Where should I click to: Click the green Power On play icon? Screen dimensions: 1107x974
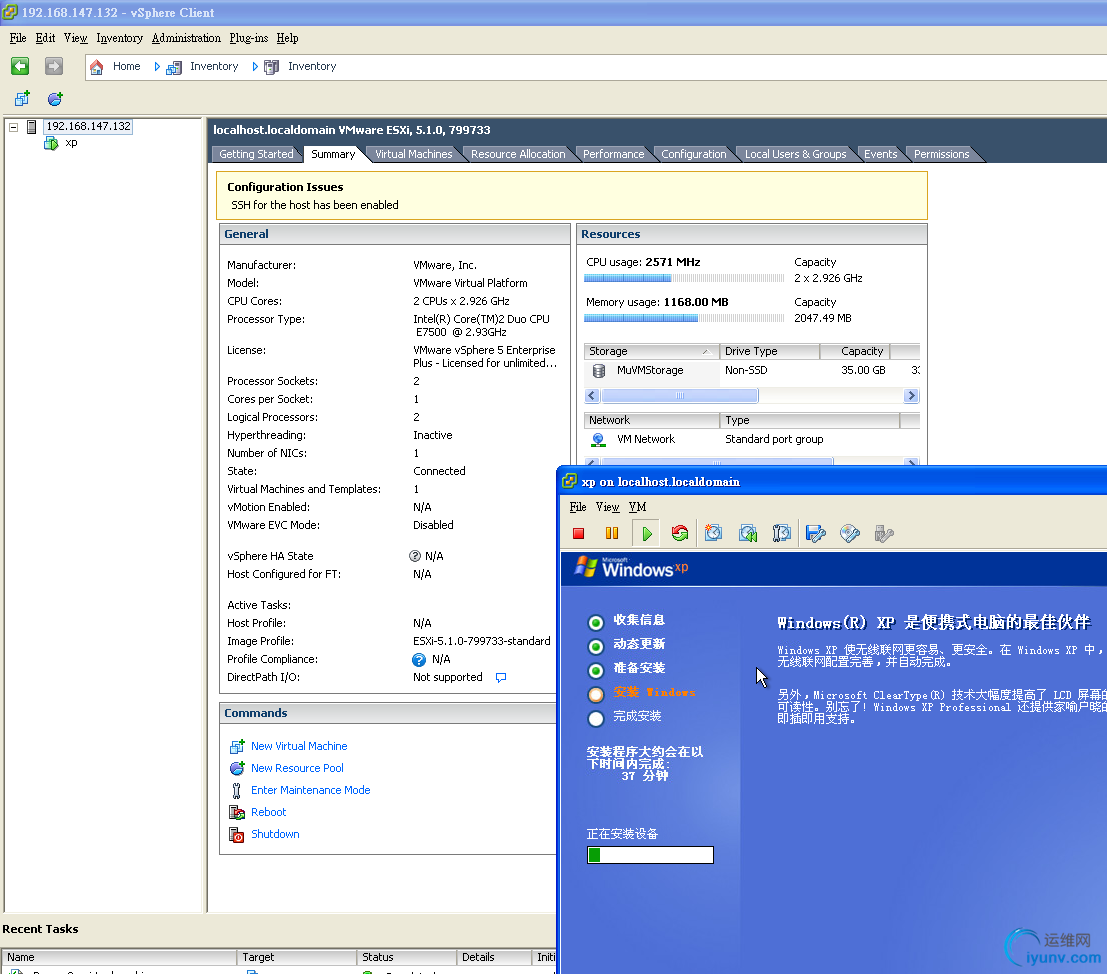[x=647, y=534]
